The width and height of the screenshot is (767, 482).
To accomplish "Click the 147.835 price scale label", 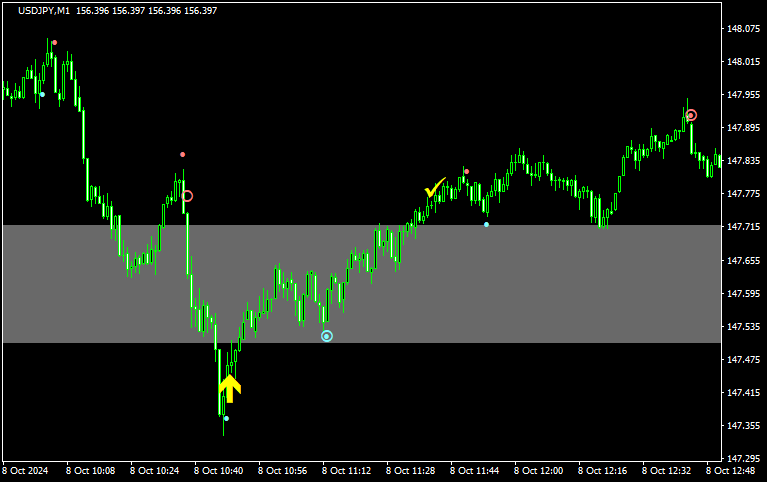I will 742,161.
